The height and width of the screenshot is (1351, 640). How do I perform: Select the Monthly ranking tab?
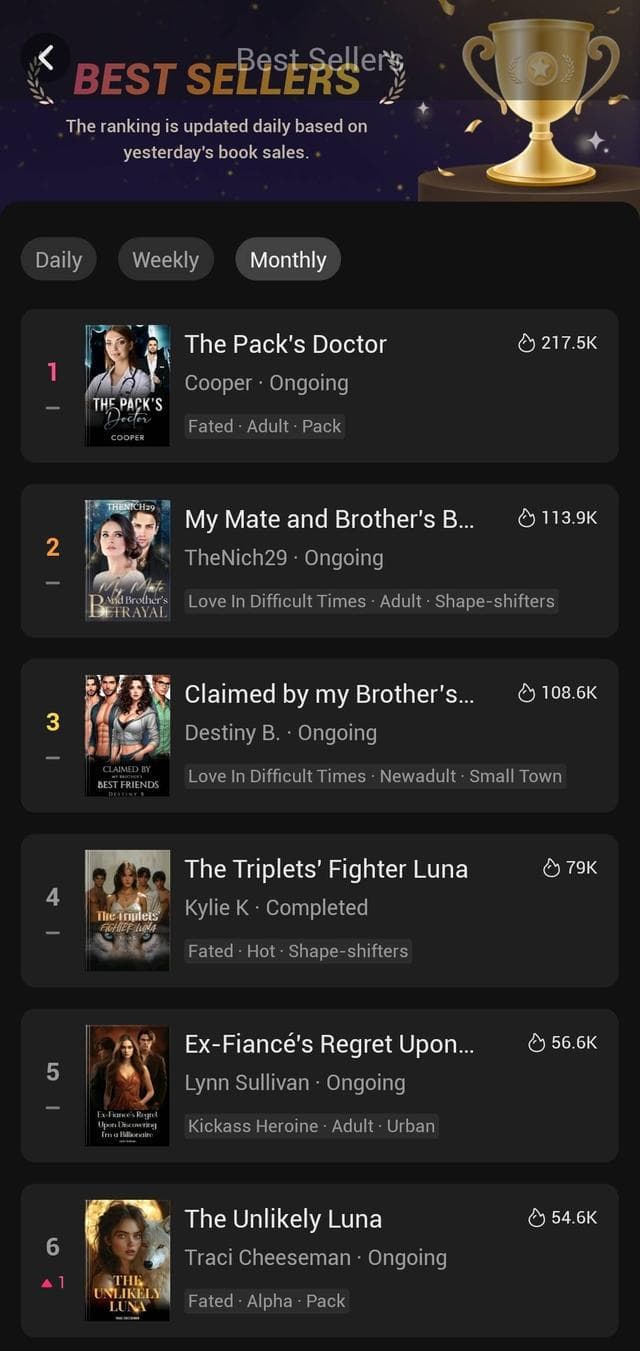(x=288, y=260)
